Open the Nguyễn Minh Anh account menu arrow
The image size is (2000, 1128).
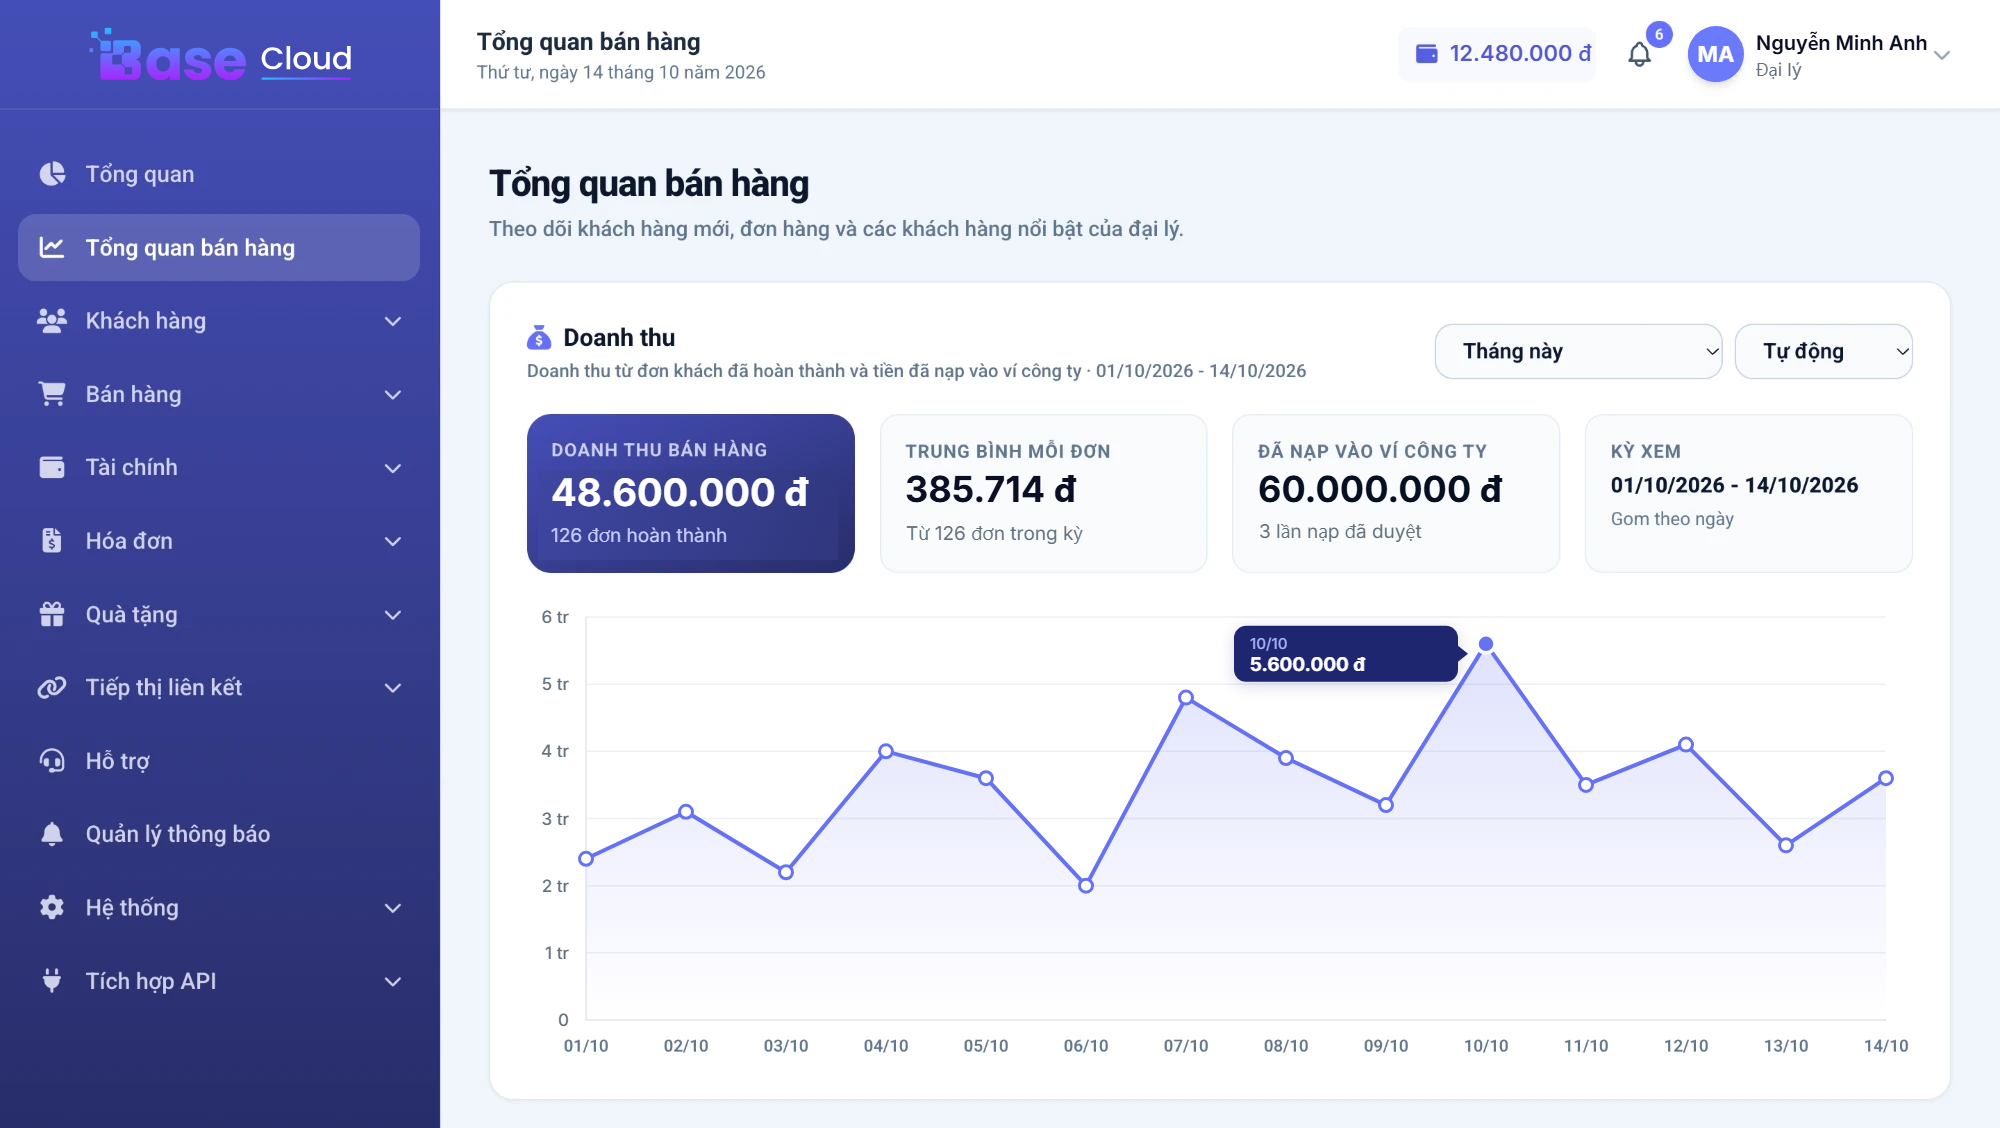(x=1942, y=55)
